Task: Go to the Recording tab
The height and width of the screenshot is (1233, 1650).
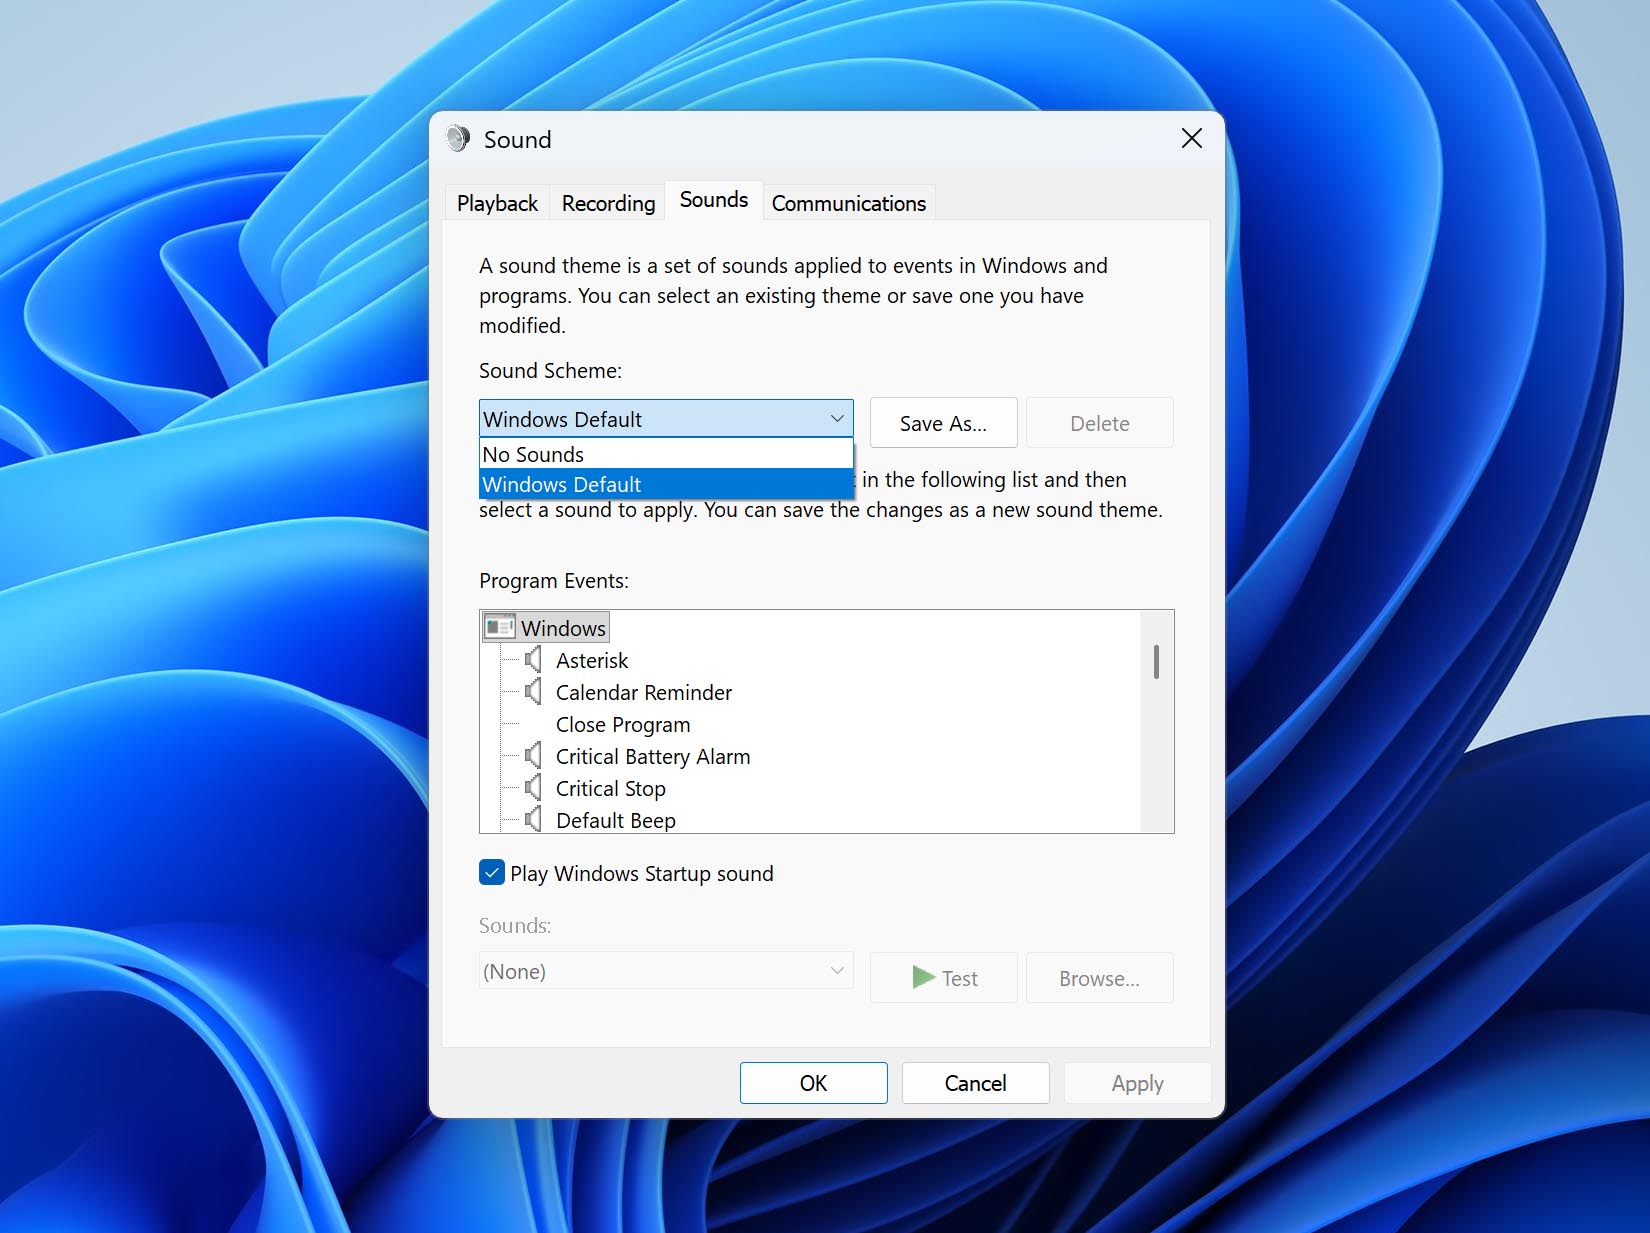Action: (x=608, y=203)
